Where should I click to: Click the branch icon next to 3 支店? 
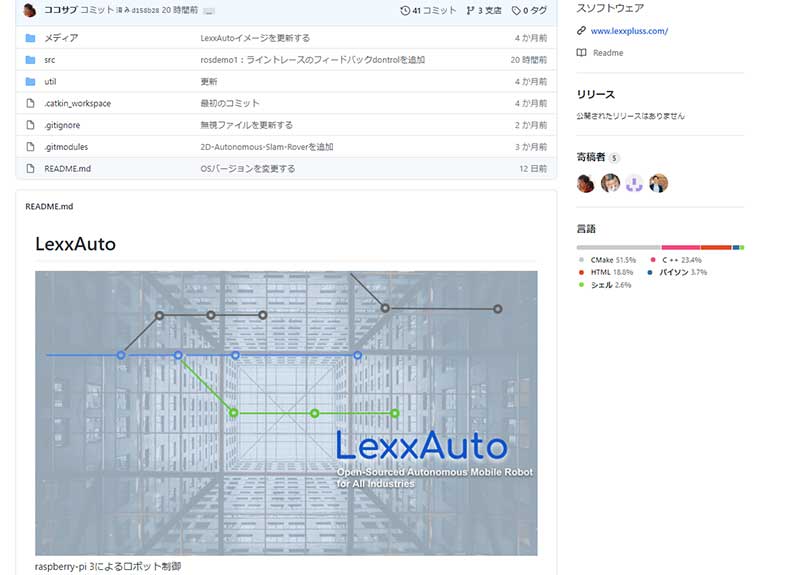(x=470, y=10)
